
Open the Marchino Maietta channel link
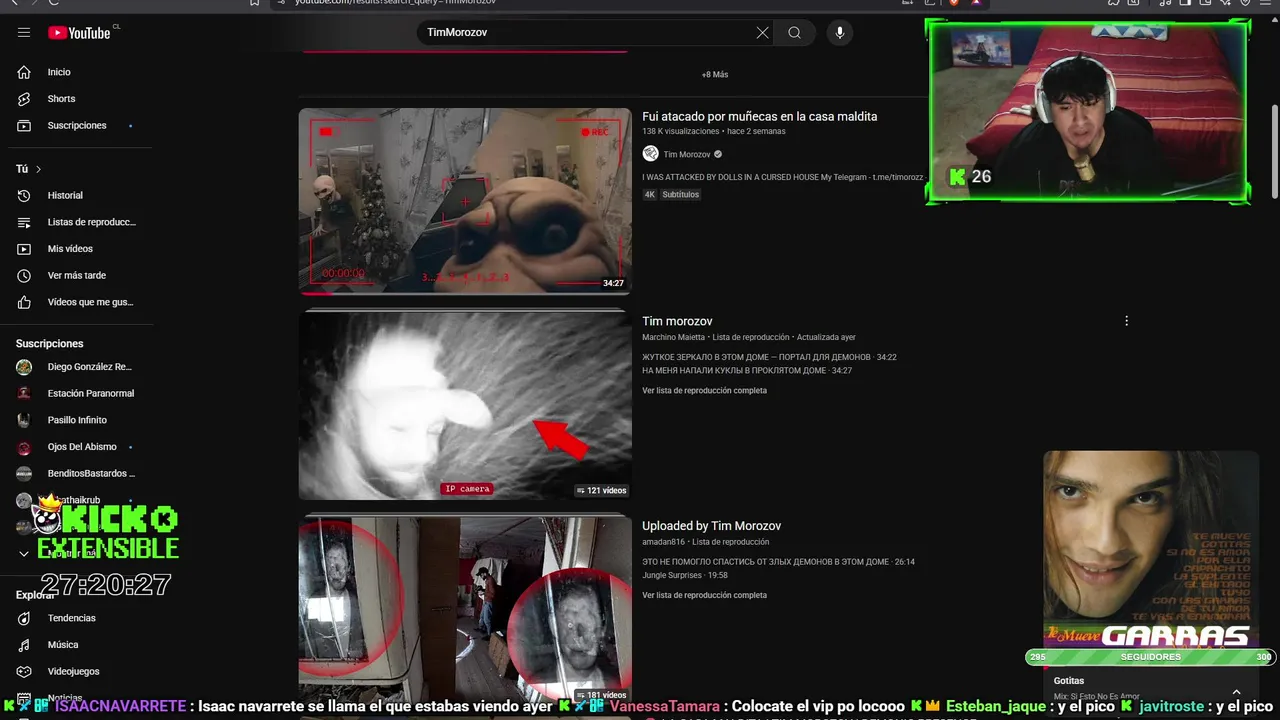pos(673,338)
